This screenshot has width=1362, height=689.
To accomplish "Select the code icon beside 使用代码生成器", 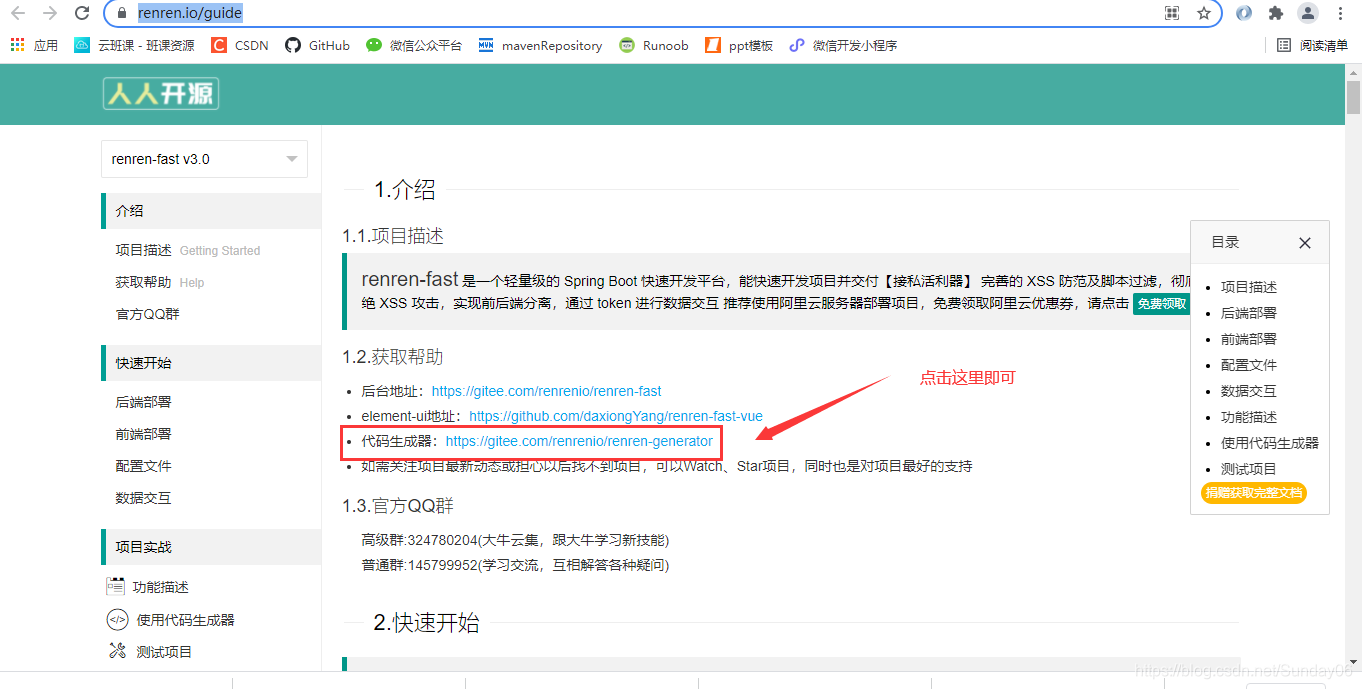I will (118, 619).
